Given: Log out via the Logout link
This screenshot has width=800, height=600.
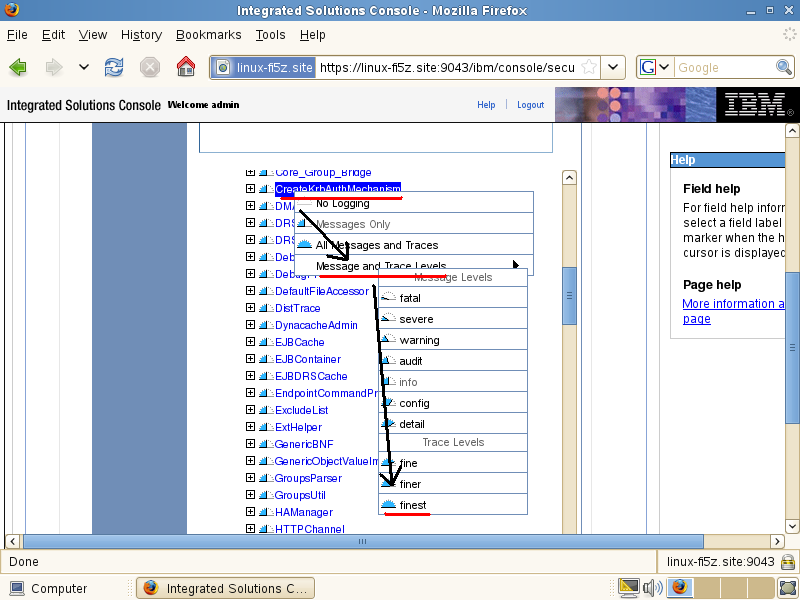Looking at the screenshot, I should pos(531,105).
